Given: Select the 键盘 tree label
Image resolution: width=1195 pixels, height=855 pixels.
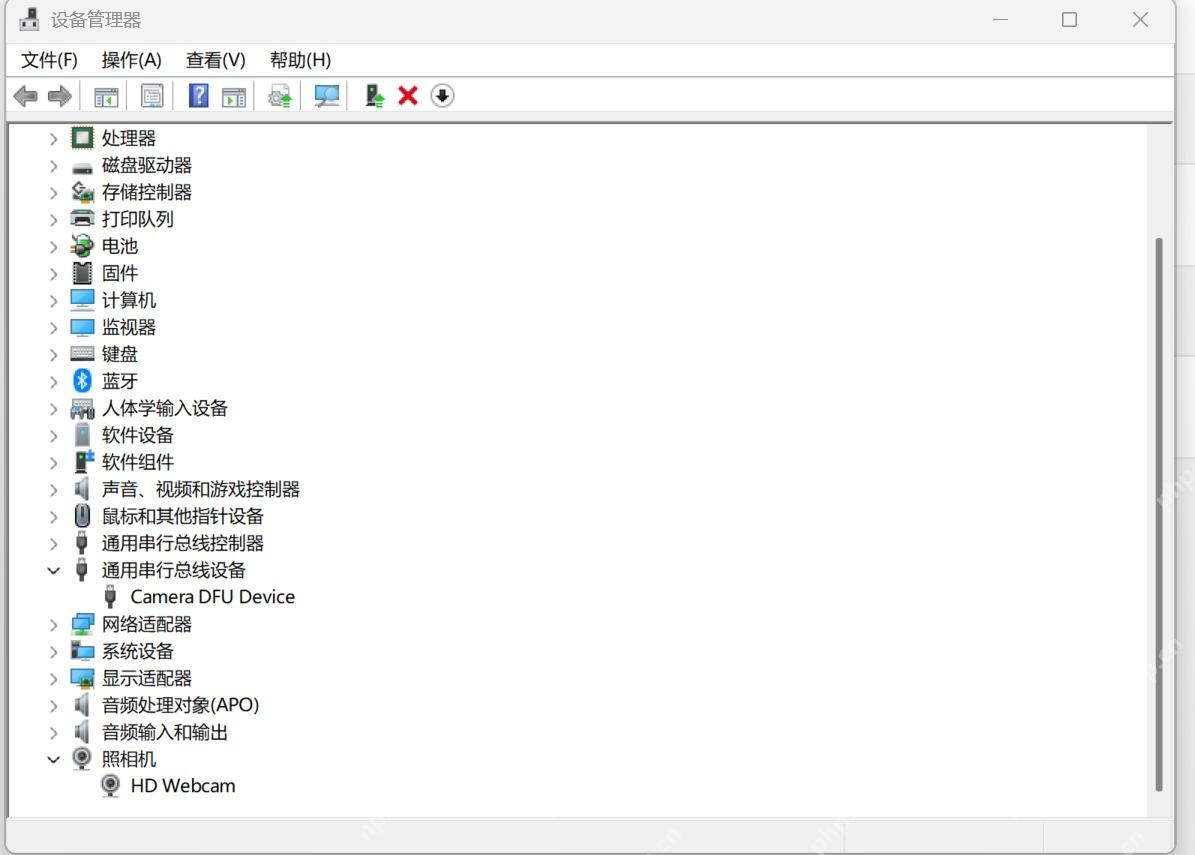Looking at the screenshot, I should [x=120, y=354].
